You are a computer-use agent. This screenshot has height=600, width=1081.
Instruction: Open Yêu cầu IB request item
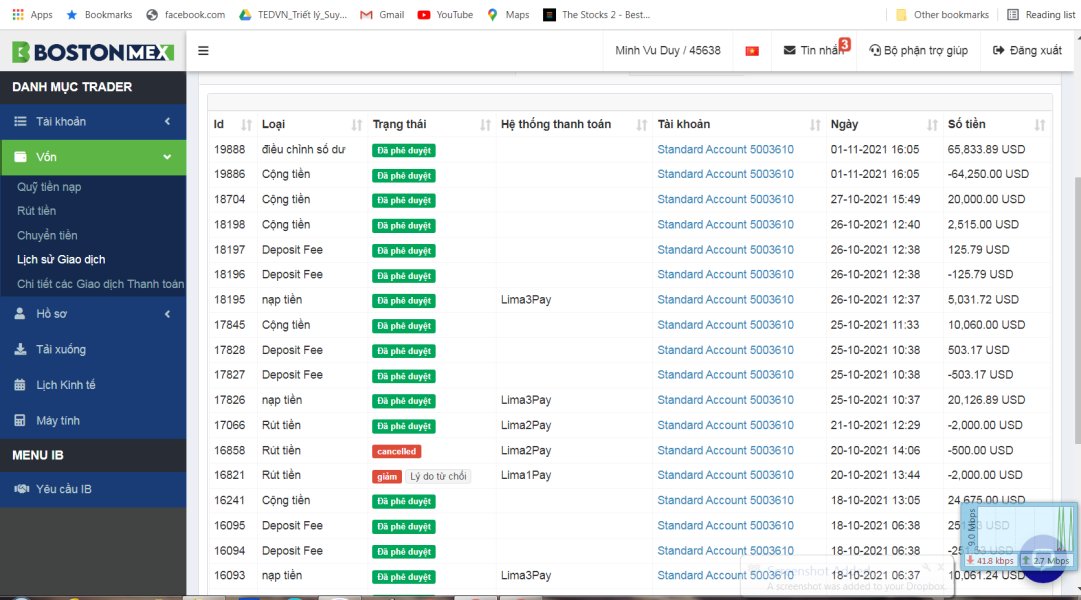pos(64,489)
